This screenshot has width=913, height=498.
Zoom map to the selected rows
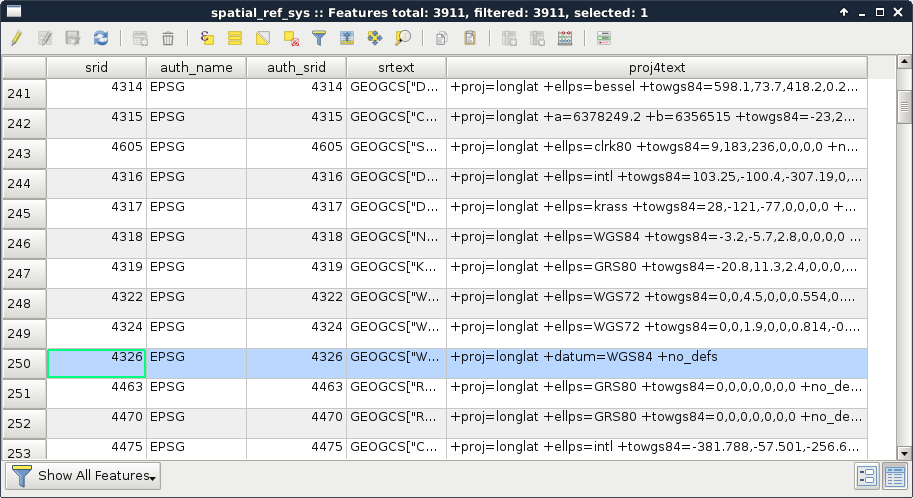[x=403, y=38]
